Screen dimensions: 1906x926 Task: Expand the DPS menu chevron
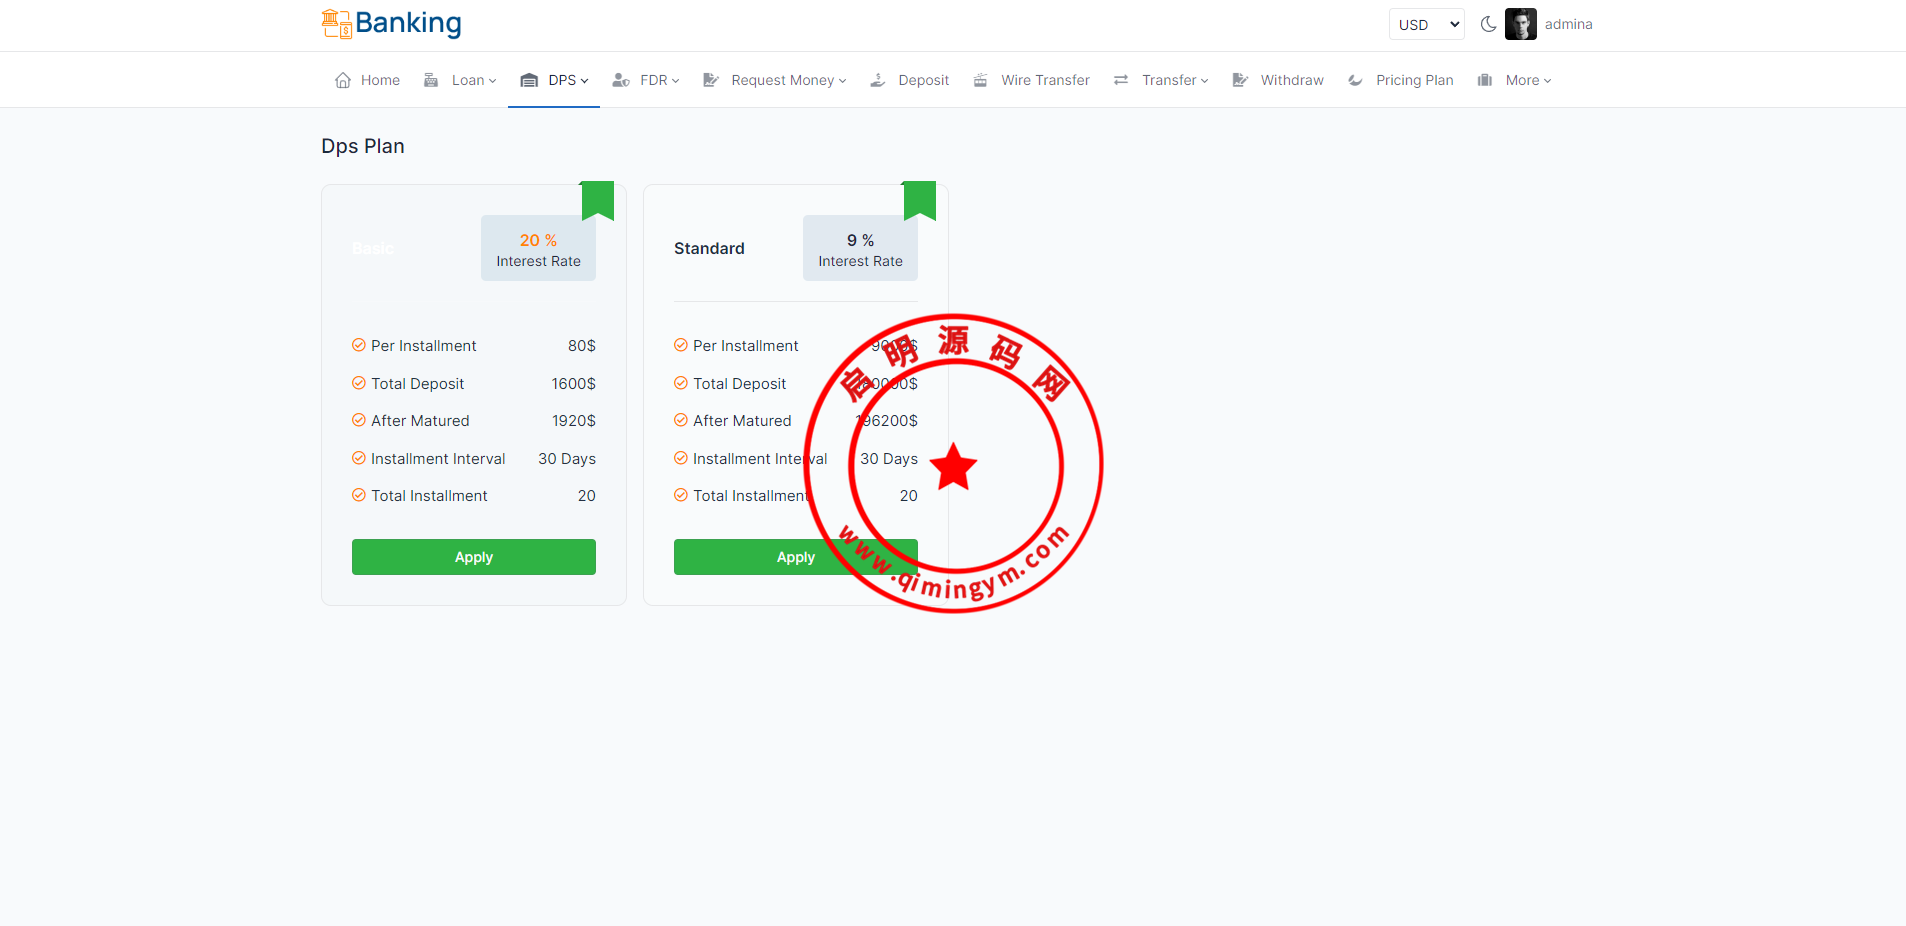click(x=585, y=81)
